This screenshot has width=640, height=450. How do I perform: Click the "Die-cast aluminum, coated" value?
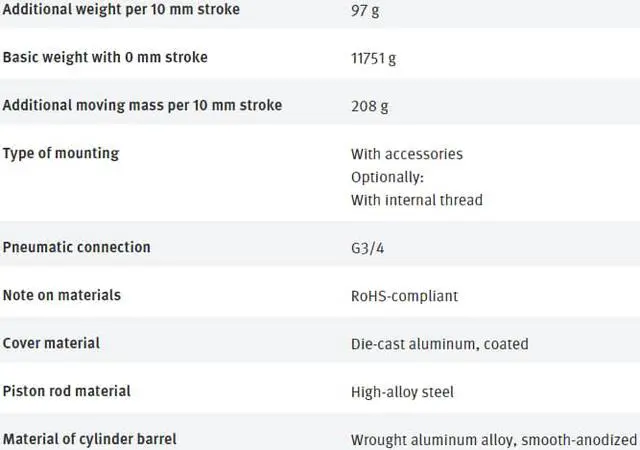pyautogui.click(x=440, y=344)
